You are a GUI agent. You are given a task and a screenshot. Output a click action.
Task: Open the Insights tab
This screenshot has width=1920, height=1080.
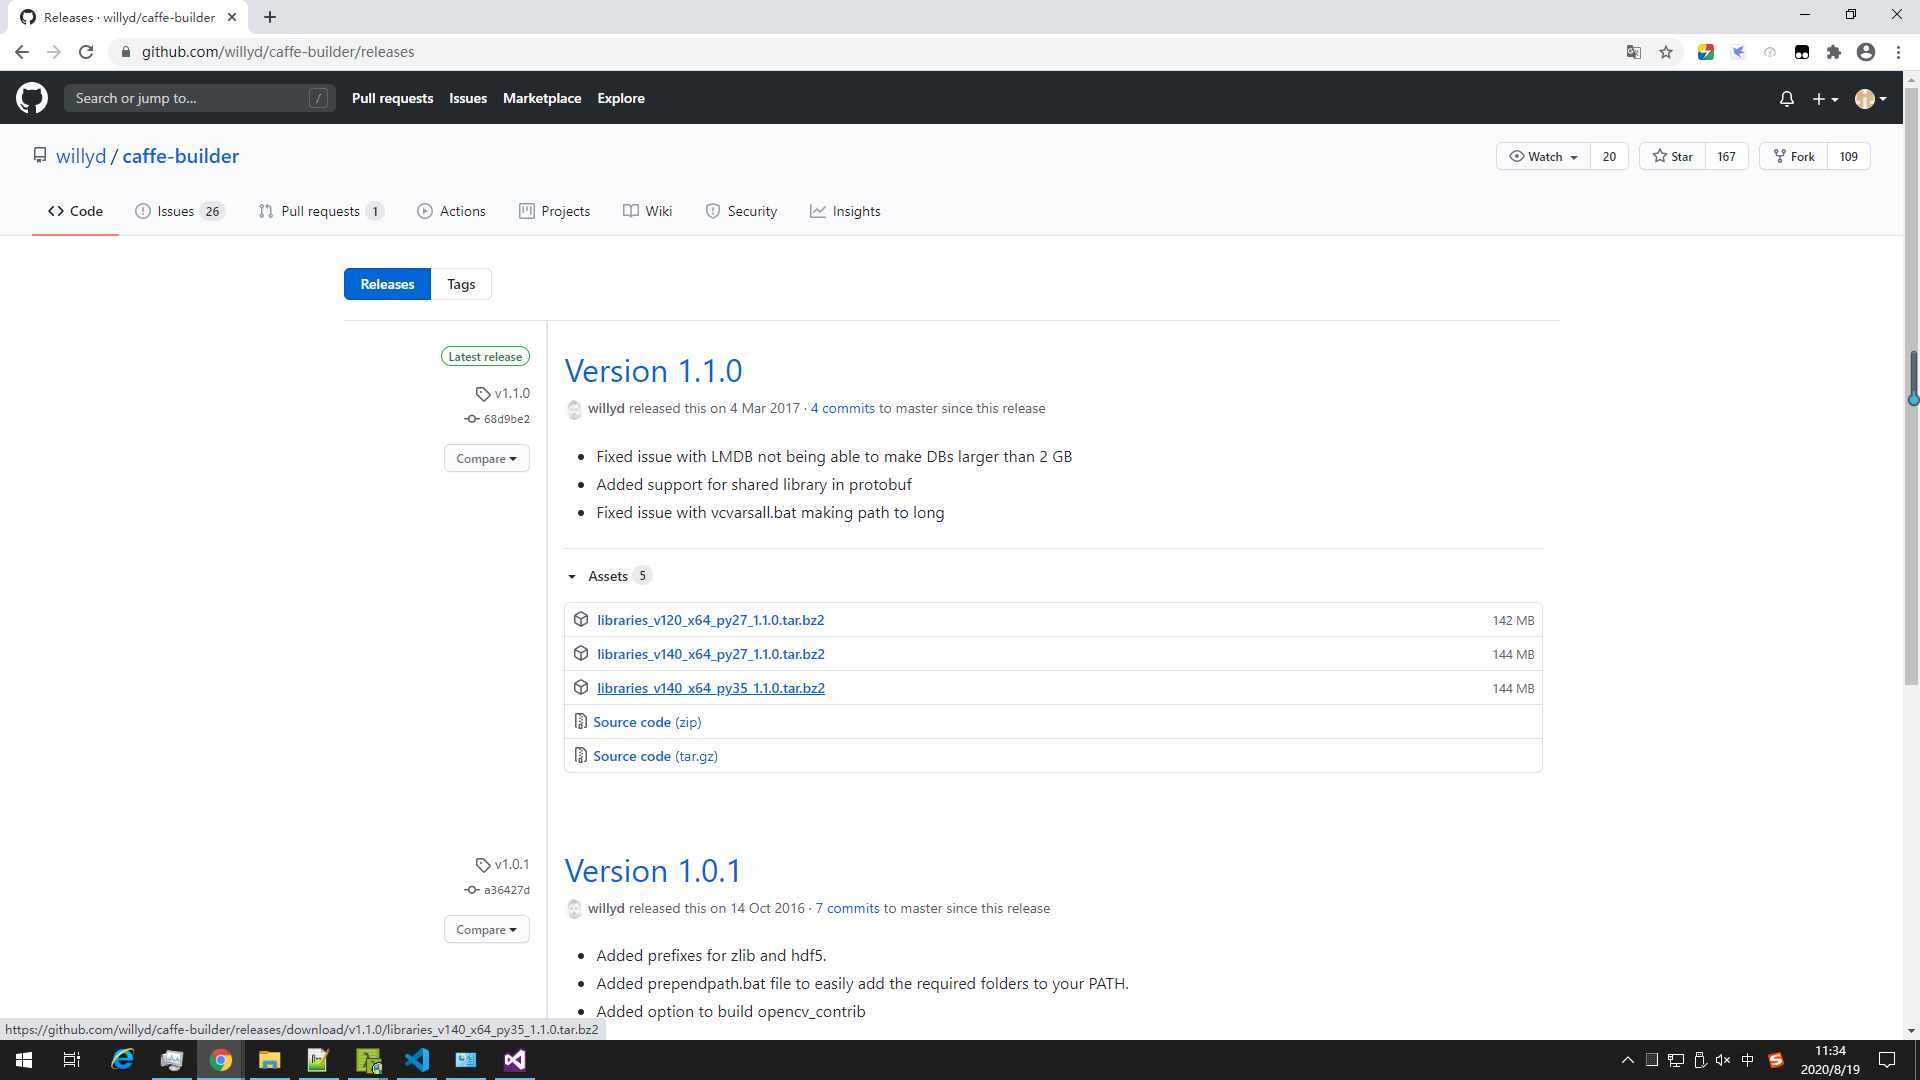[x=845, y=211]
